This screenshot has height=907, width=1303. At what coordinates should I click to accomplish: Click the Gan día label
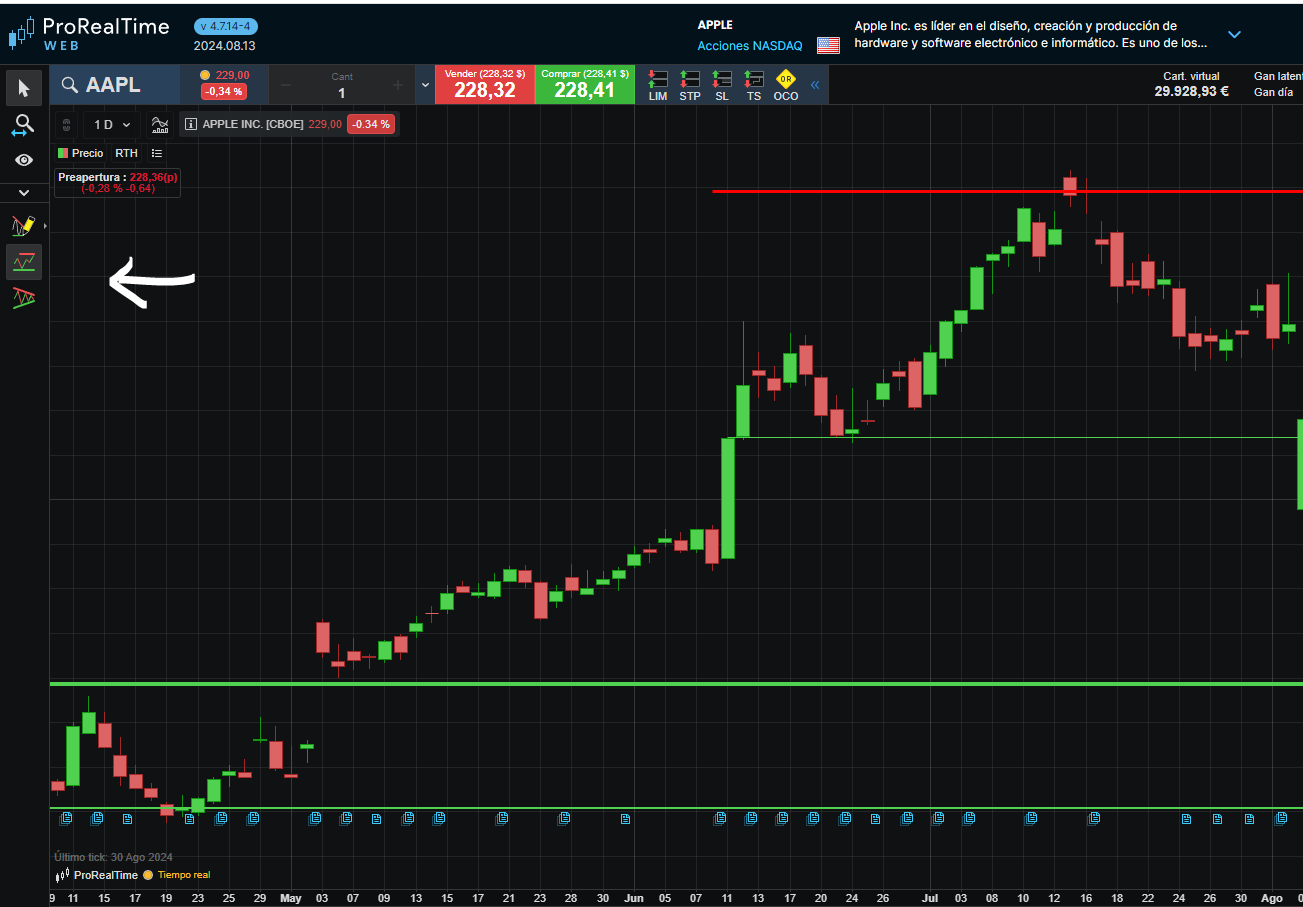click(x=1273, y=92)
